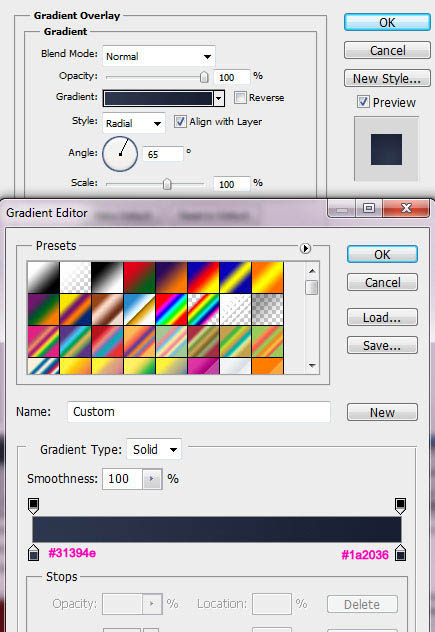Click the Name field containing Custom
The width and height of the screenshot is (435, 632).
click(x=199, y=412)
